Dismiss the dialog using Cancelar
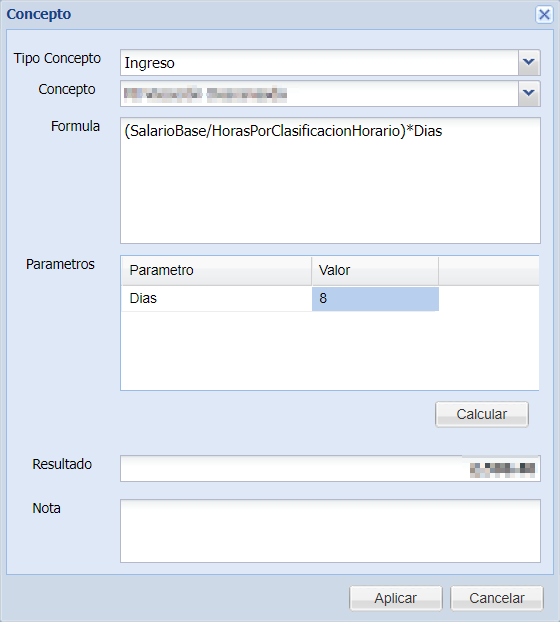This screenshot has width=560, height=622. 497,598
